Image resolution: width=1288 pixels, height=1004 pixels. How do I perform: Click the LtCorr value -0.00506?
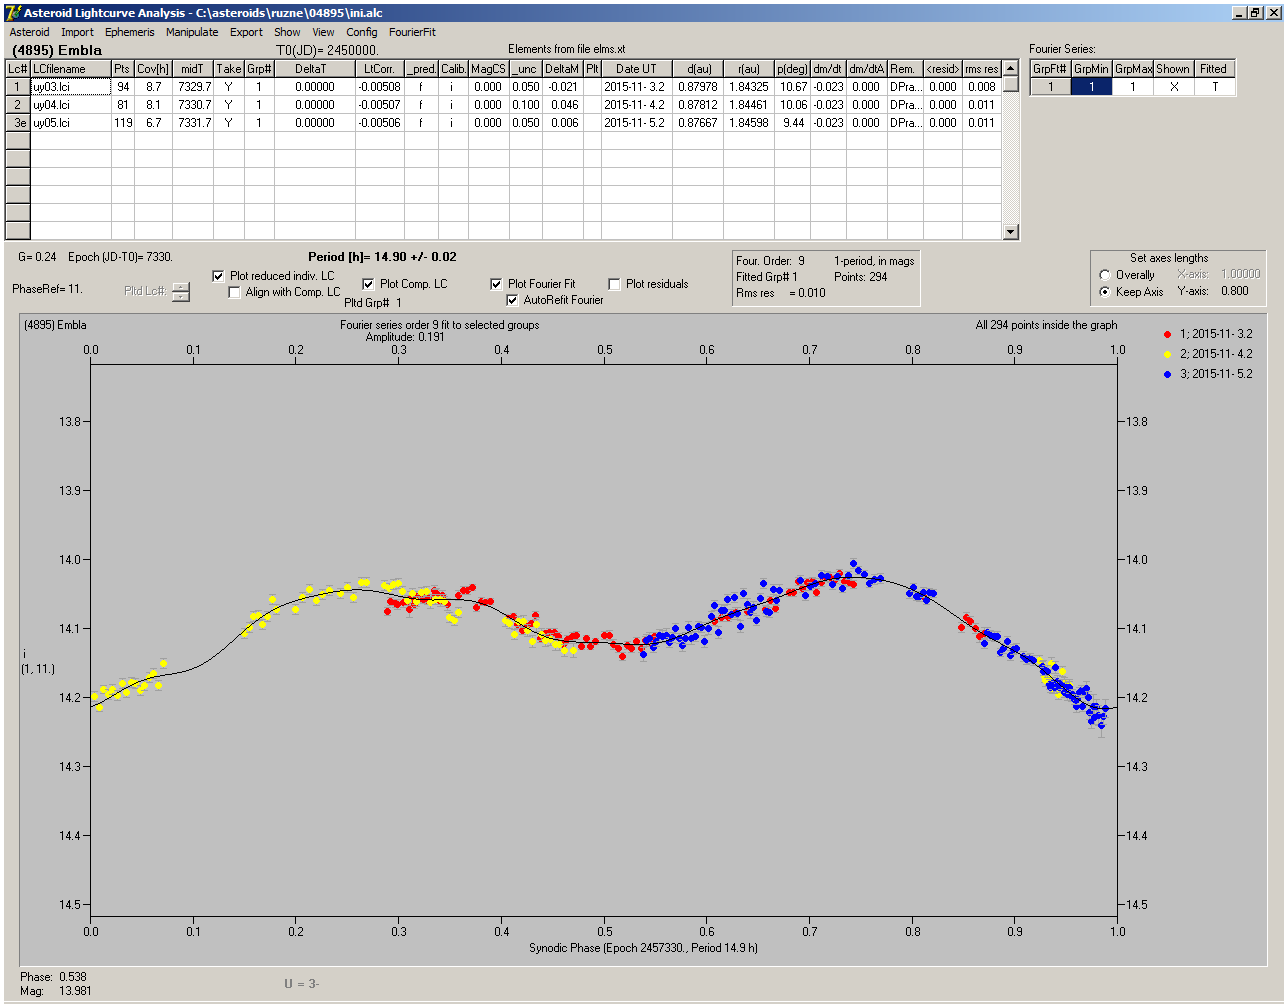pyautogui.click(x=380, y=122)
